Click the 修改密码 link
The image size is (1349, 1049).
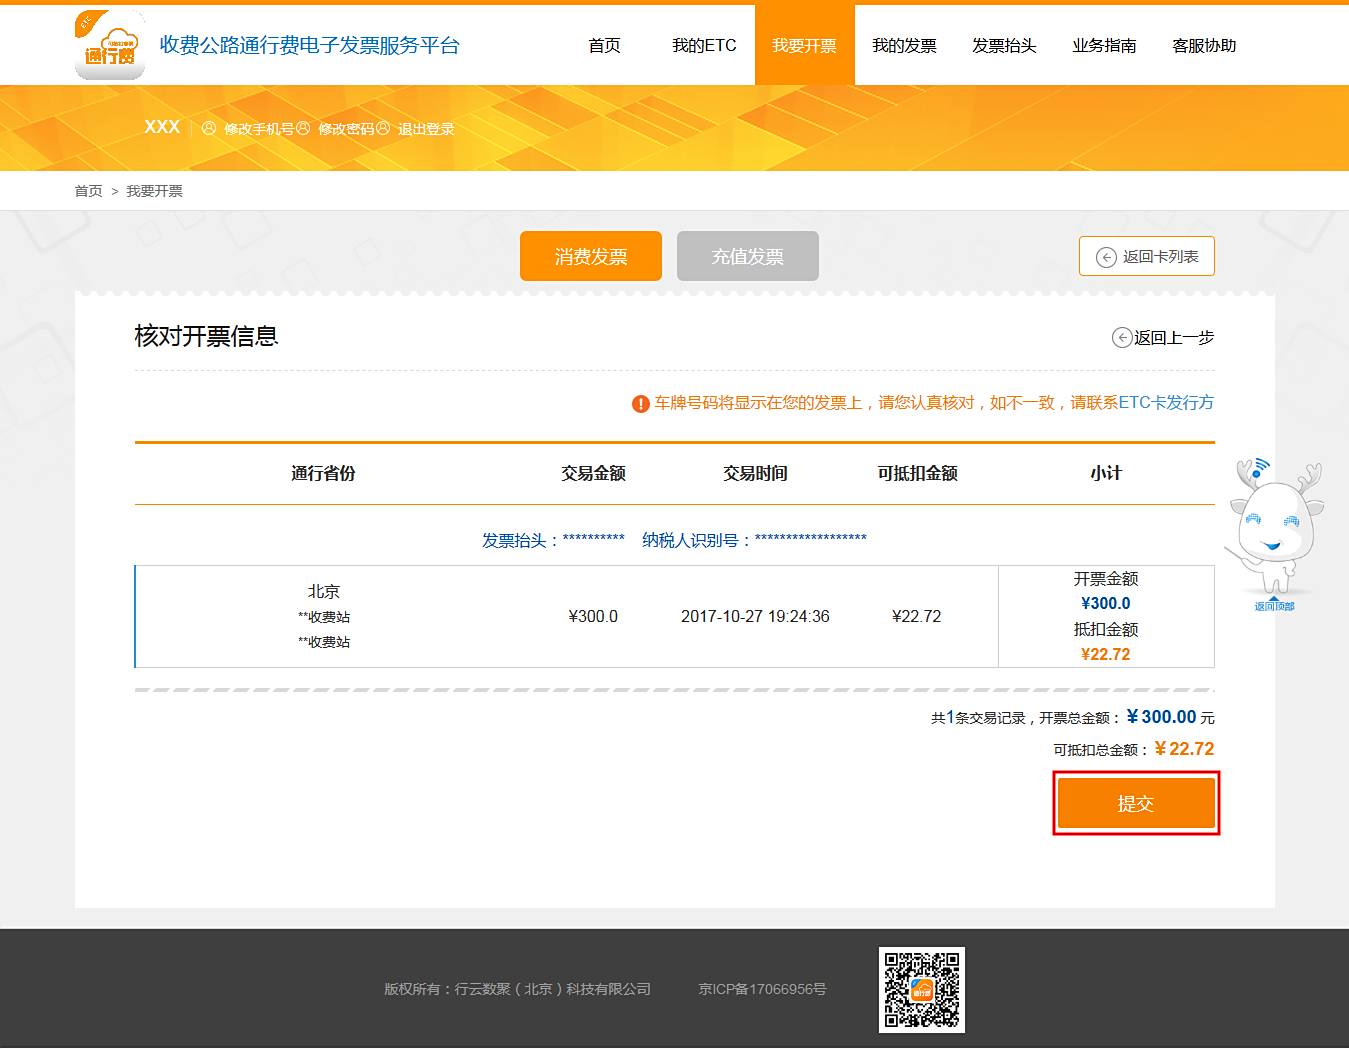pos(346,129)
